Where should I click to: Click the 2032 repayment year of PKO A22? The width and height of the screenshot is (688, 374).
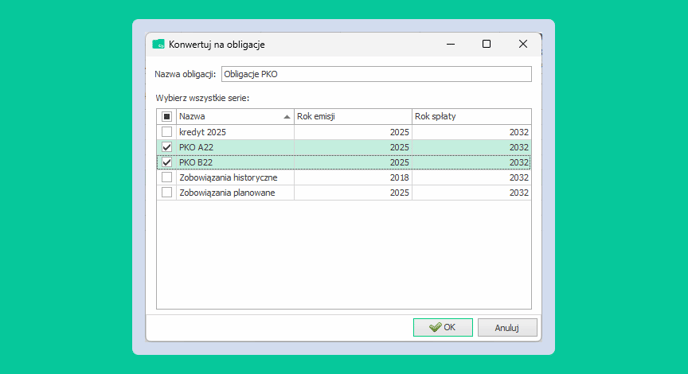coord(472,147)
